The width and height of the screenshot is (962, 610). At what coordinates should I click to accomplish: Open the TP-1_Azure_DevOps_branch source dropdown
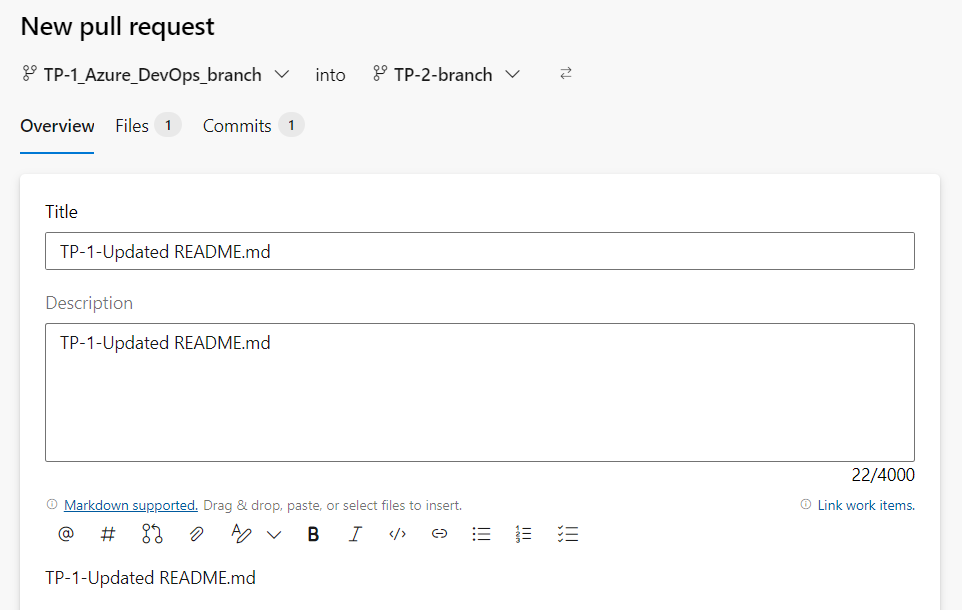[x=282, y=73]
